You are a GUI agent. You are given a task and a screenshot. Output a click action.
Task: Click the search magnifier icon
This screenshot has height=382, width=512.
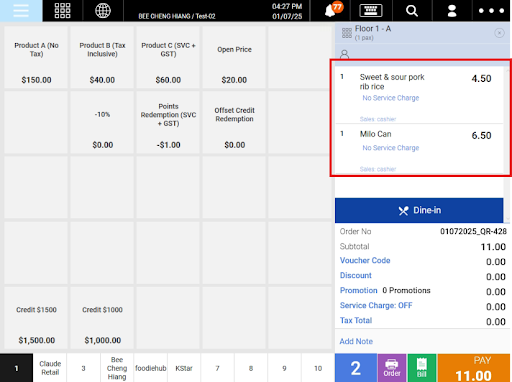pos(412,11)
